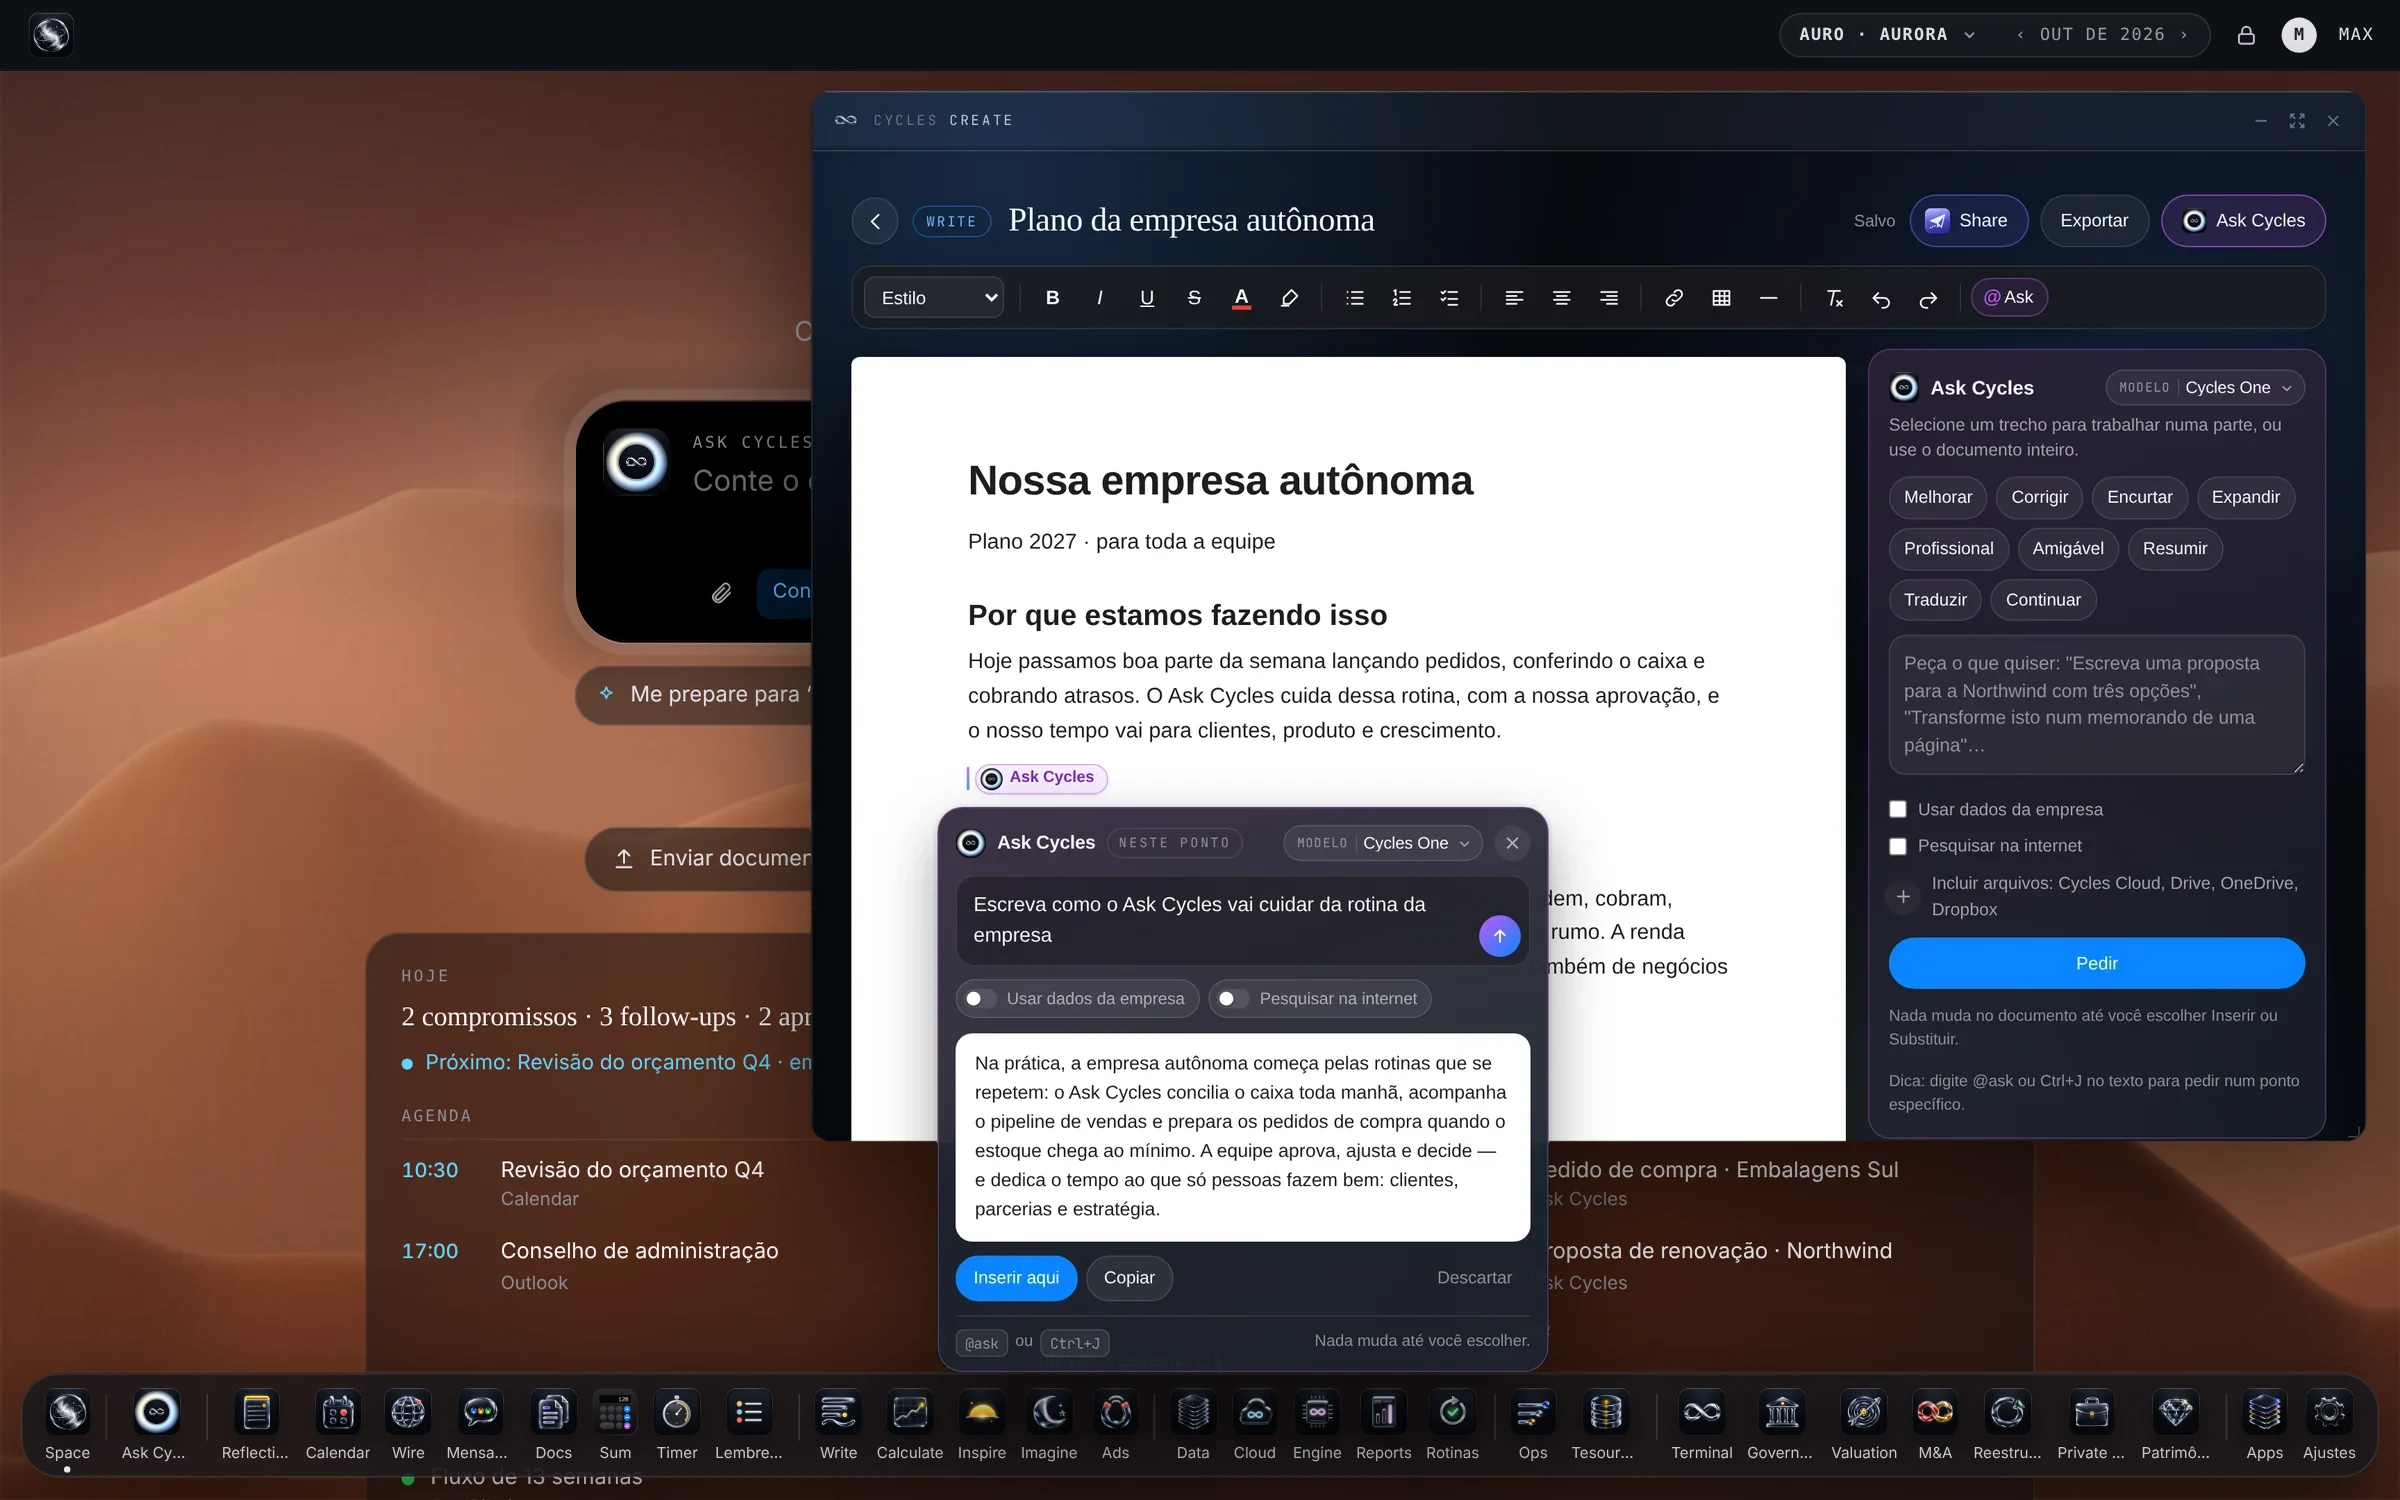Insert a checklist

pos(1449,298)
